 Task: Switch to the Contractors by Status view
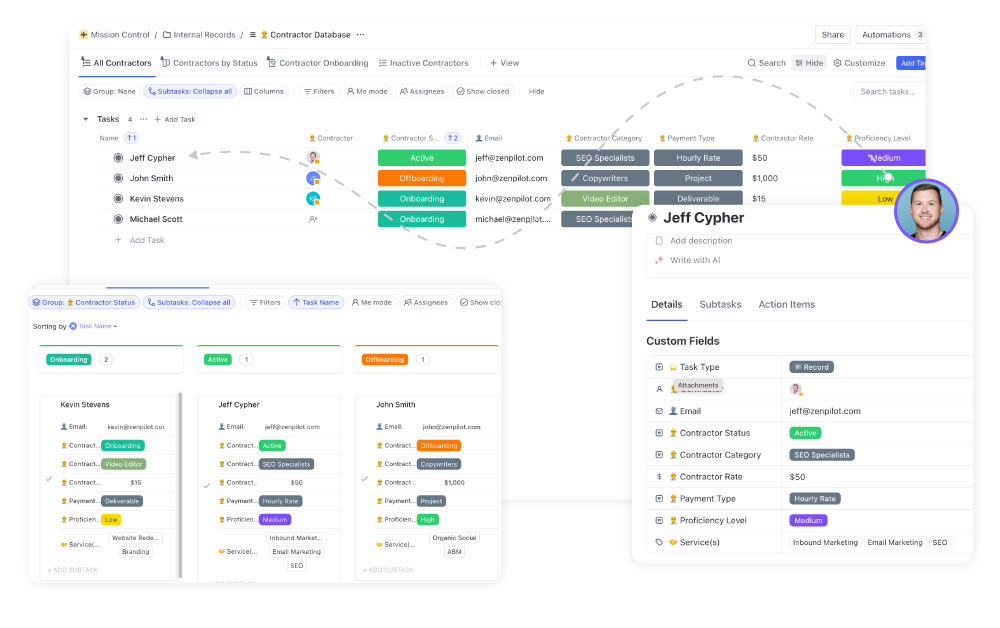(209, 62)
